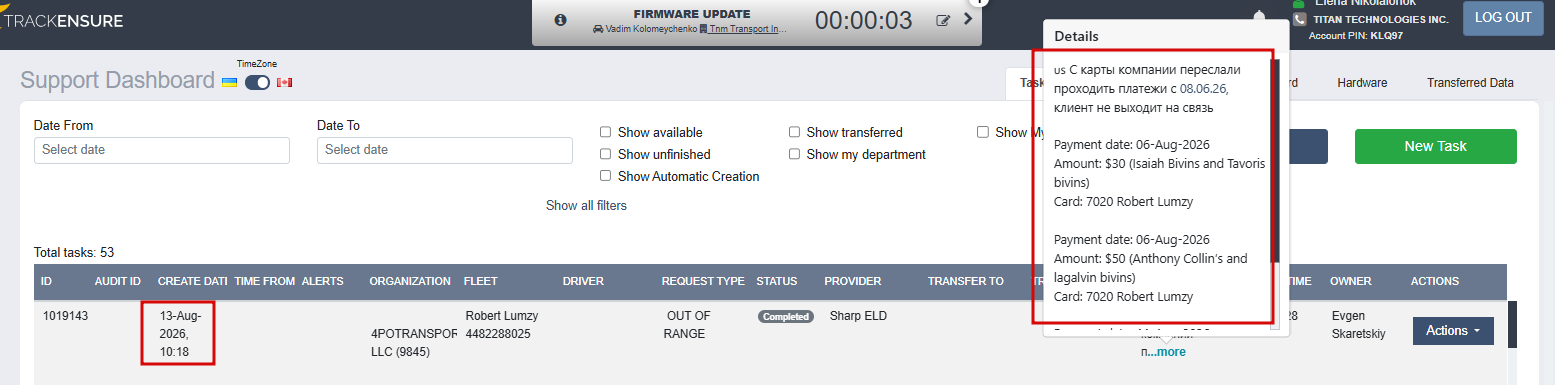Click the edit note icon beside the timer
The height and width of the screenshot is (385, 1555).
coord(943,20)
